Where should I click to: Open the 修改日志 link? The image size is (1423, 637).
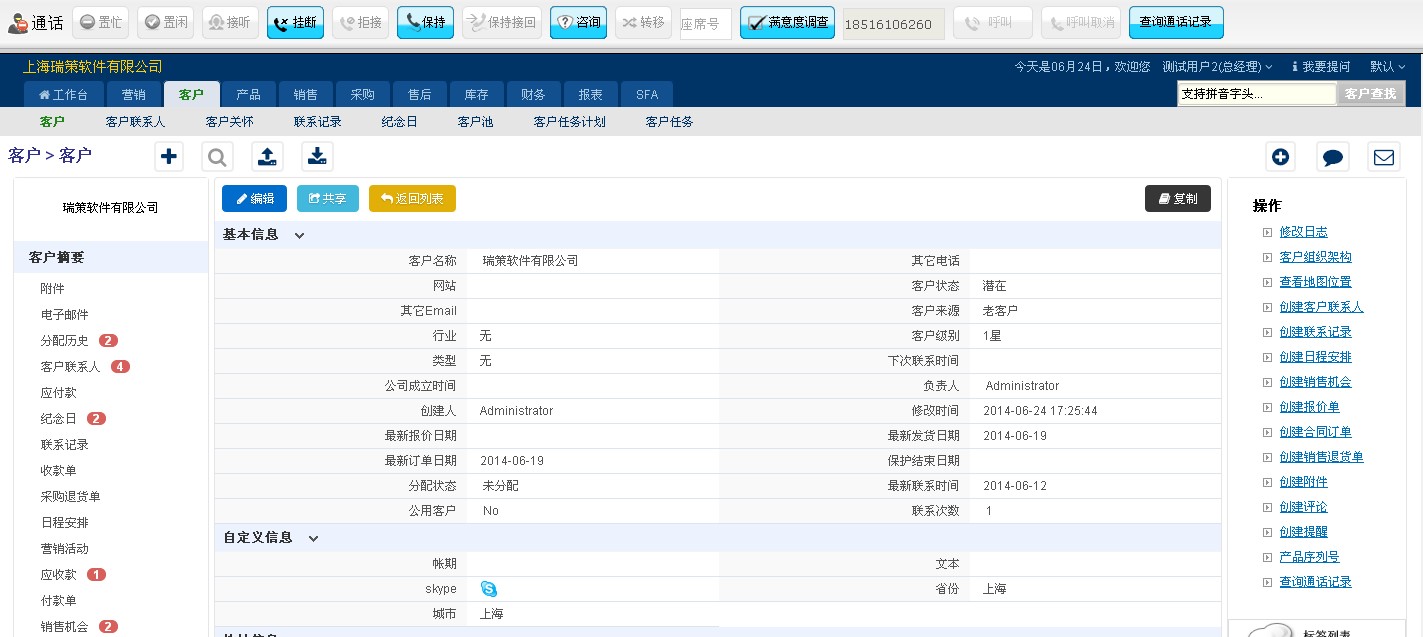(x=1304, y=232)
